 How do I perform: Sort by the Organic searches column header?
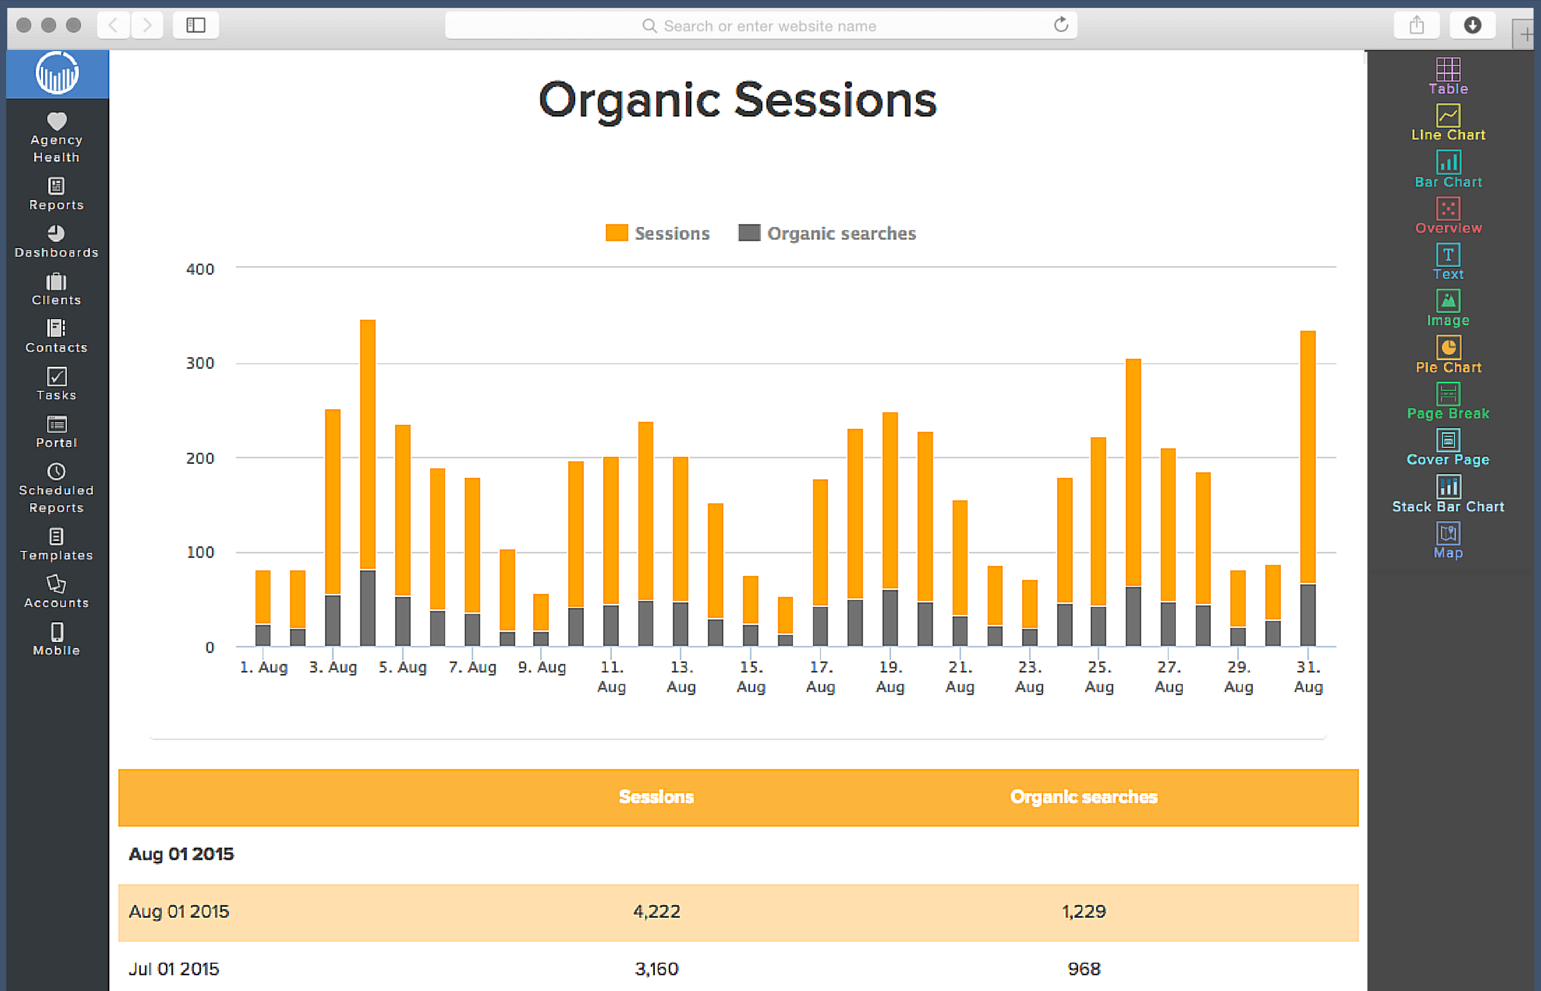[1083, 797]
